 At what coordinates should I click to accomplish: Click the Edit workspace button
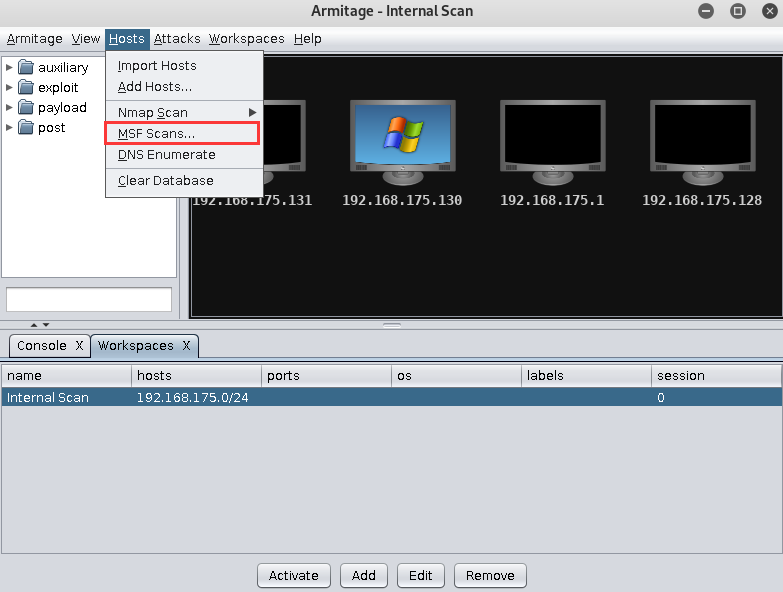420,576
